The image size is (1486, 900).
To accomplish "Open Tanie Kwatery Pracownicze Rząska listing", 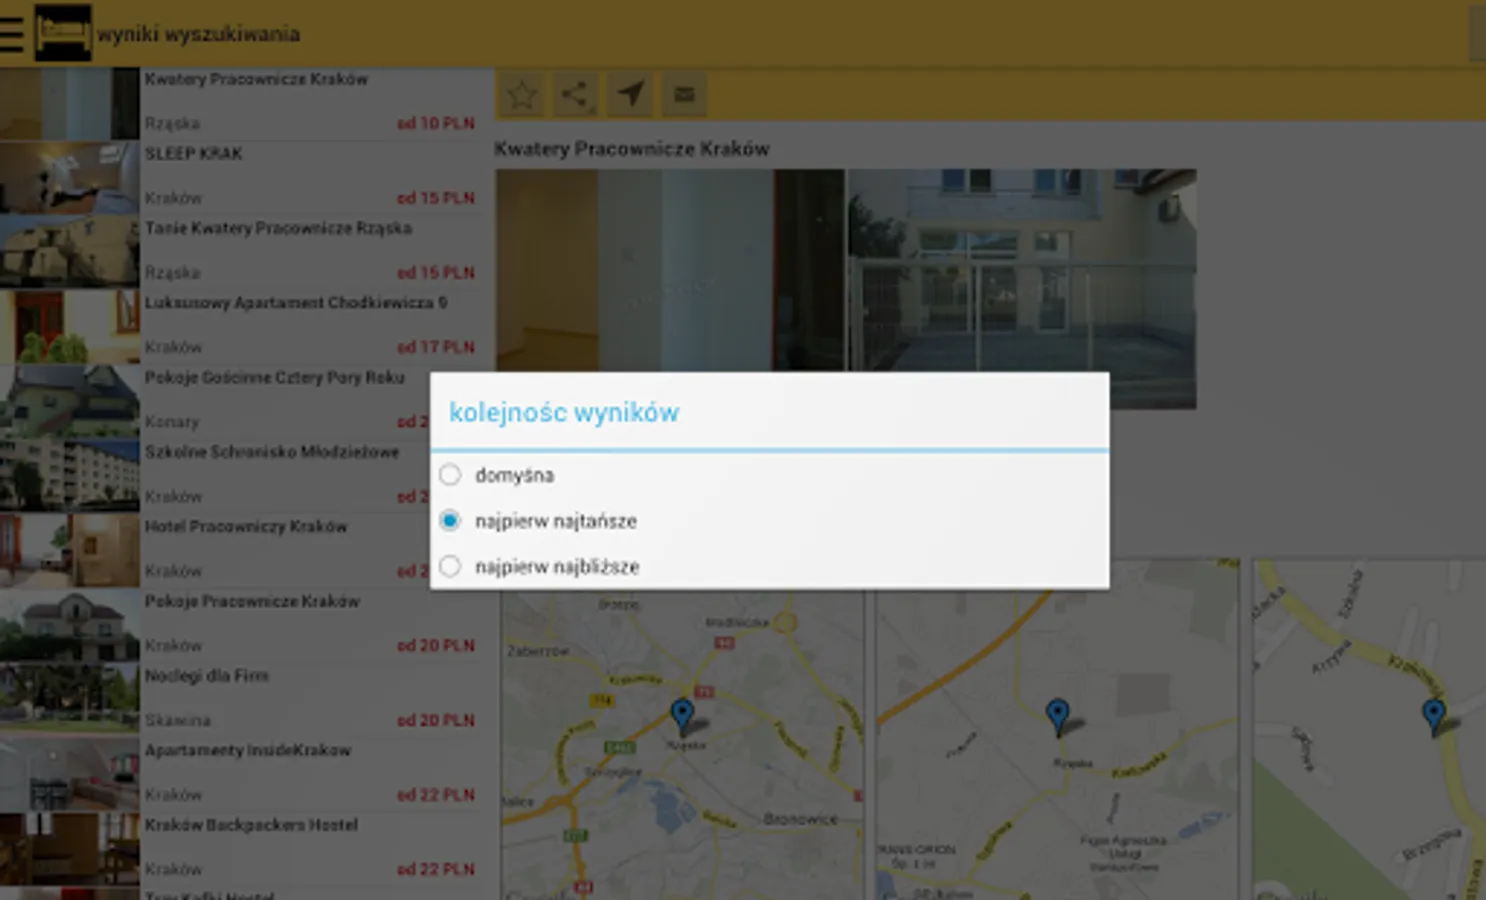I will coord(240,252).
